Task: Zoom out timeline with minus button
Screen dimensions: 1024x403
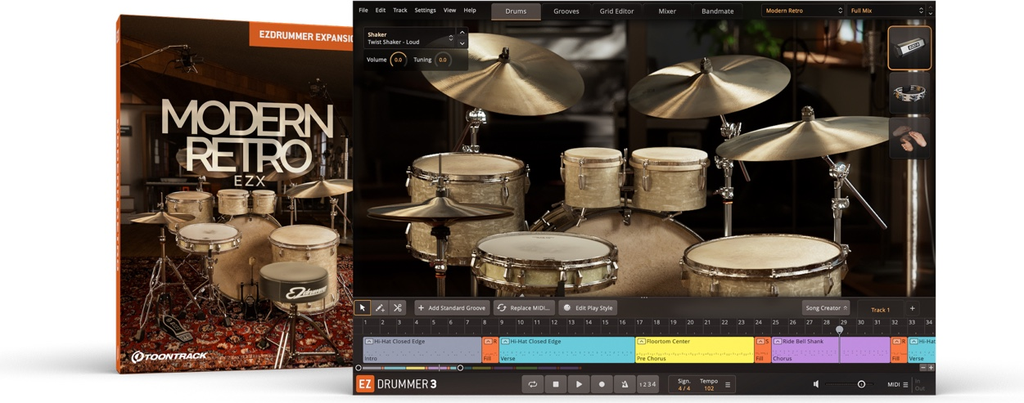Action: [923, 368]
